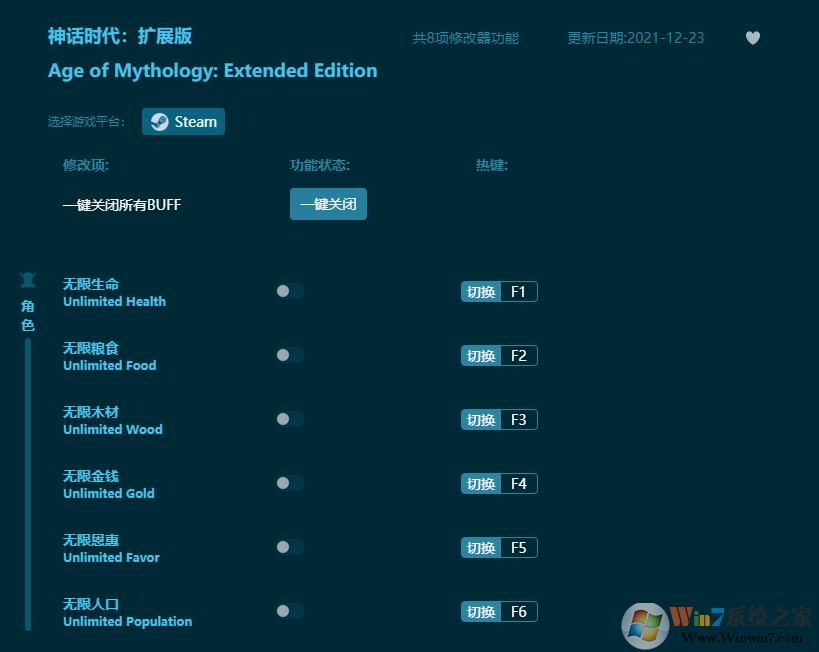Image resolution: width=819 pixels, height=652 pixels.
Task: Click the F4 hotkey button for Unlimited Gold
Action: [498, 483]
